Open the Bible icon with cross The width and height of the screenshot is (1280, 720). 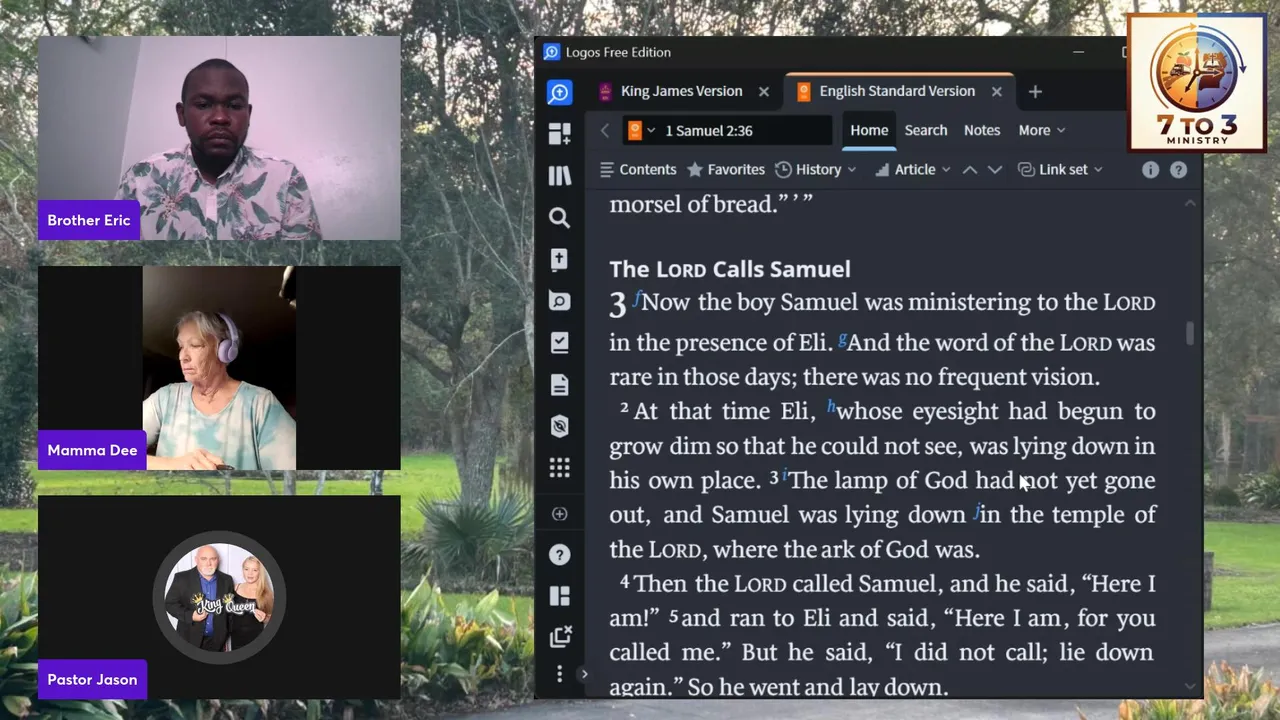(x=559, y=259)
